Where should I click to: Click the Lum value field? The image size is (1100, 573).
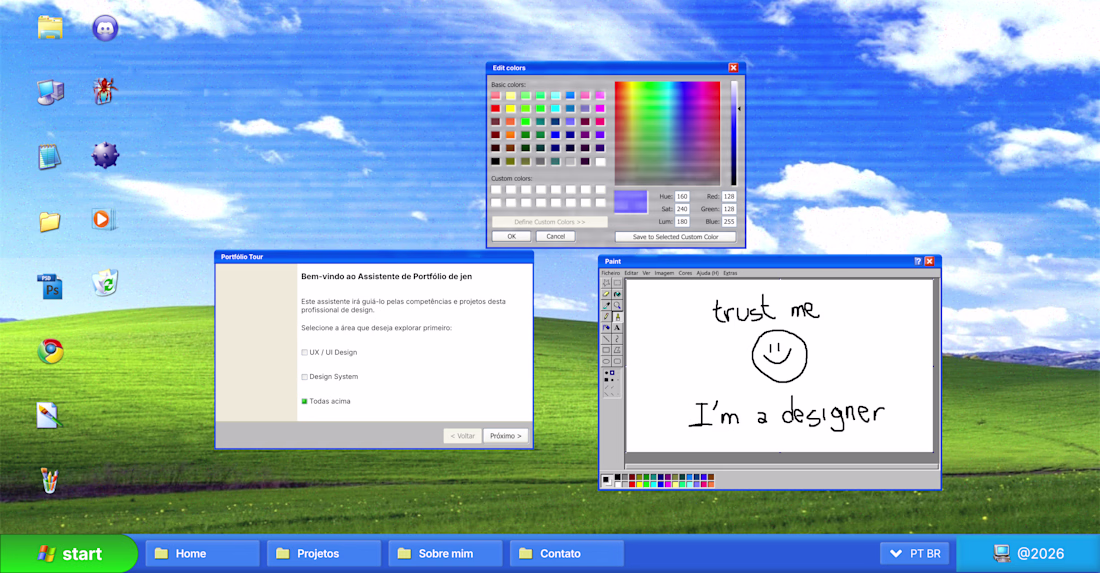682,222
